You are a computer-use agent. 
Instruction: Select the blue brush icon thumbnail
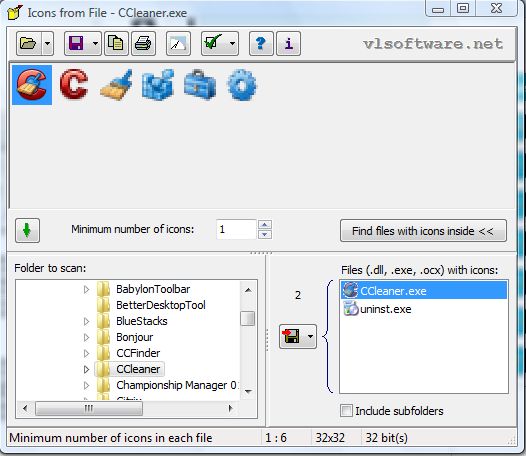116,85
